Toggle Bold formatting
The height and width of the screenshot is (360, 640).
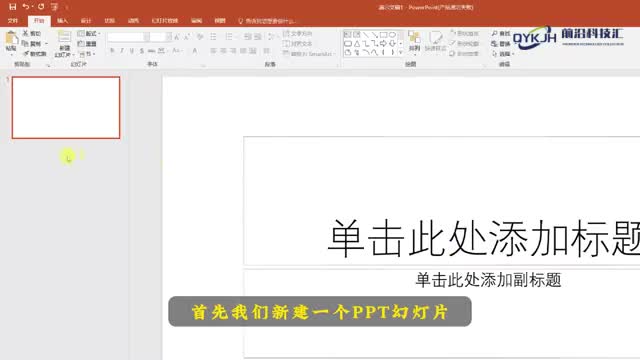[x=112, y=51]
